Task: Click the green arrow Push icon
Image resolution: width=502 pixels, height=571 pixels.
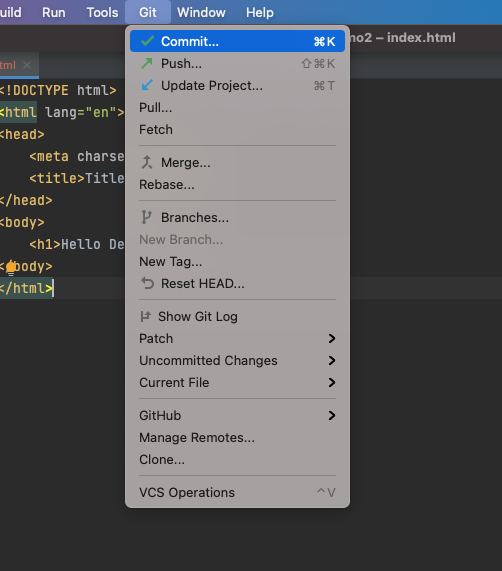Action: (x=147, y=63)
